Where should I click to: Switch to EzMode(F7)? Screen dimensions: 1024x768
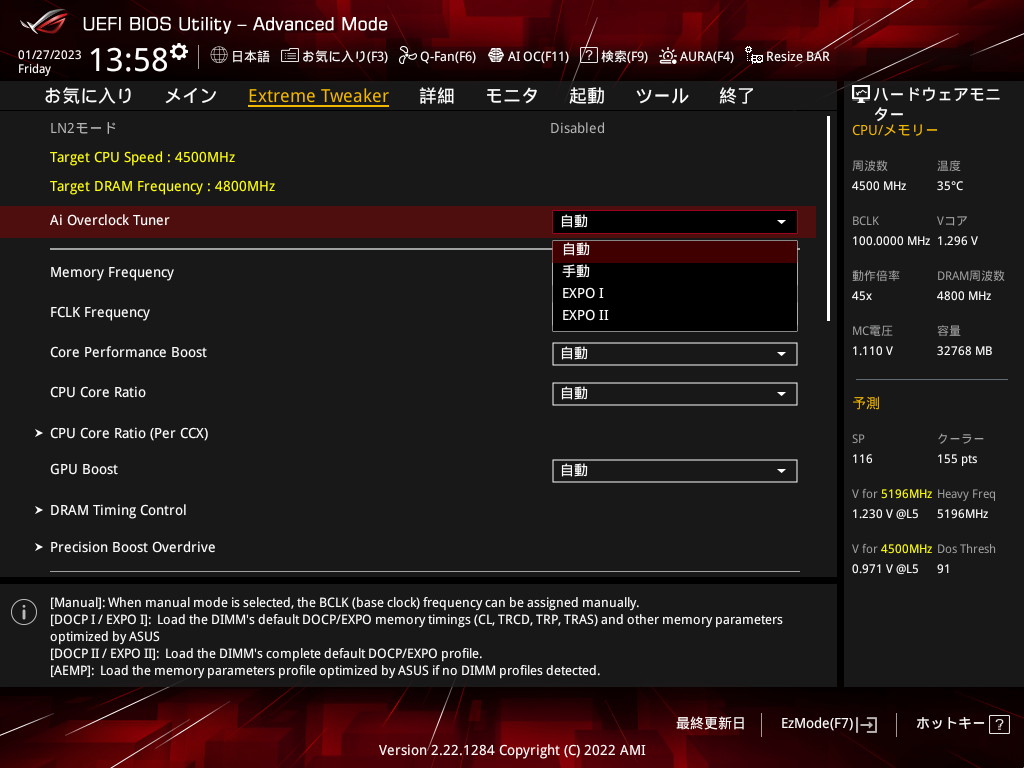point(829,724)
